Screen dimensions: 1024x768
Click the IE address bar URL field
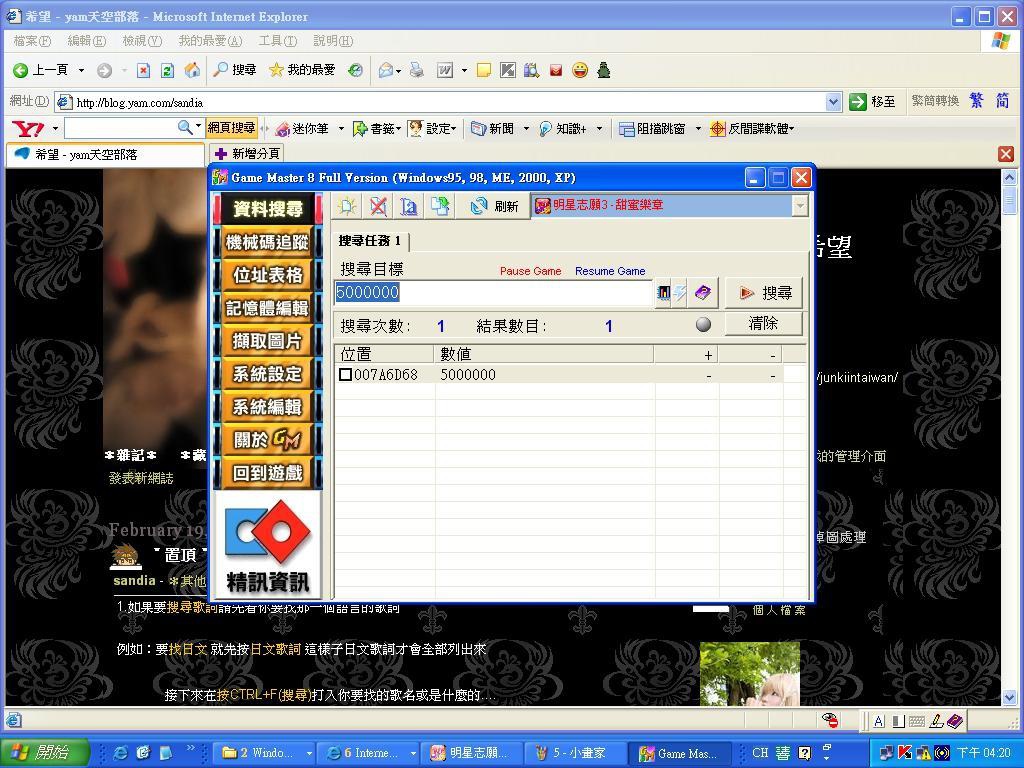pyautogui.click(x=440, y=103)
